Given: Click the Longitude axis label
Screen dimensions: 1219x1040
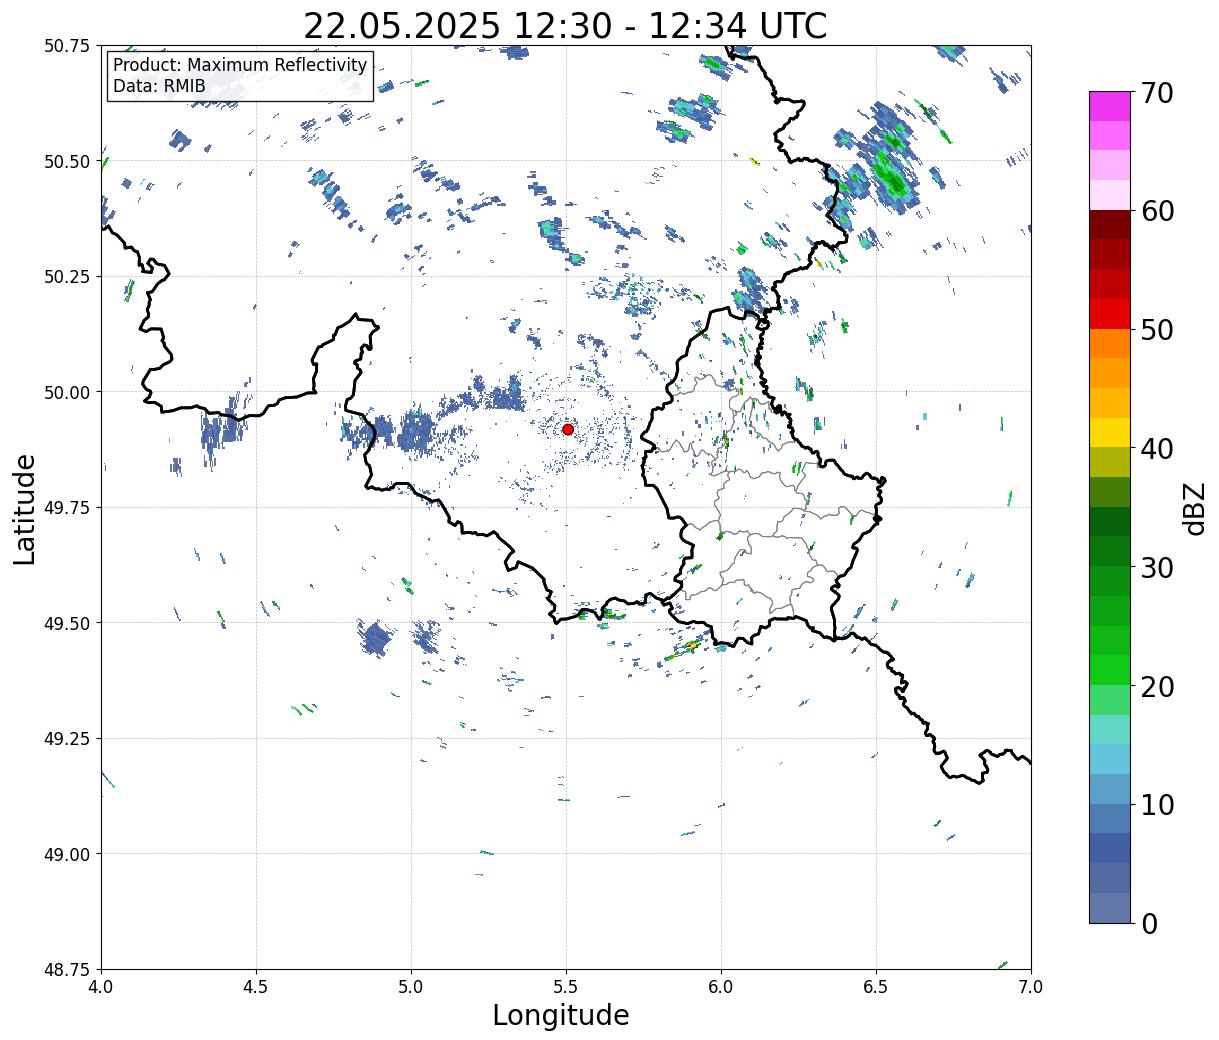Looking at the screenshot, I should 561,1015.
